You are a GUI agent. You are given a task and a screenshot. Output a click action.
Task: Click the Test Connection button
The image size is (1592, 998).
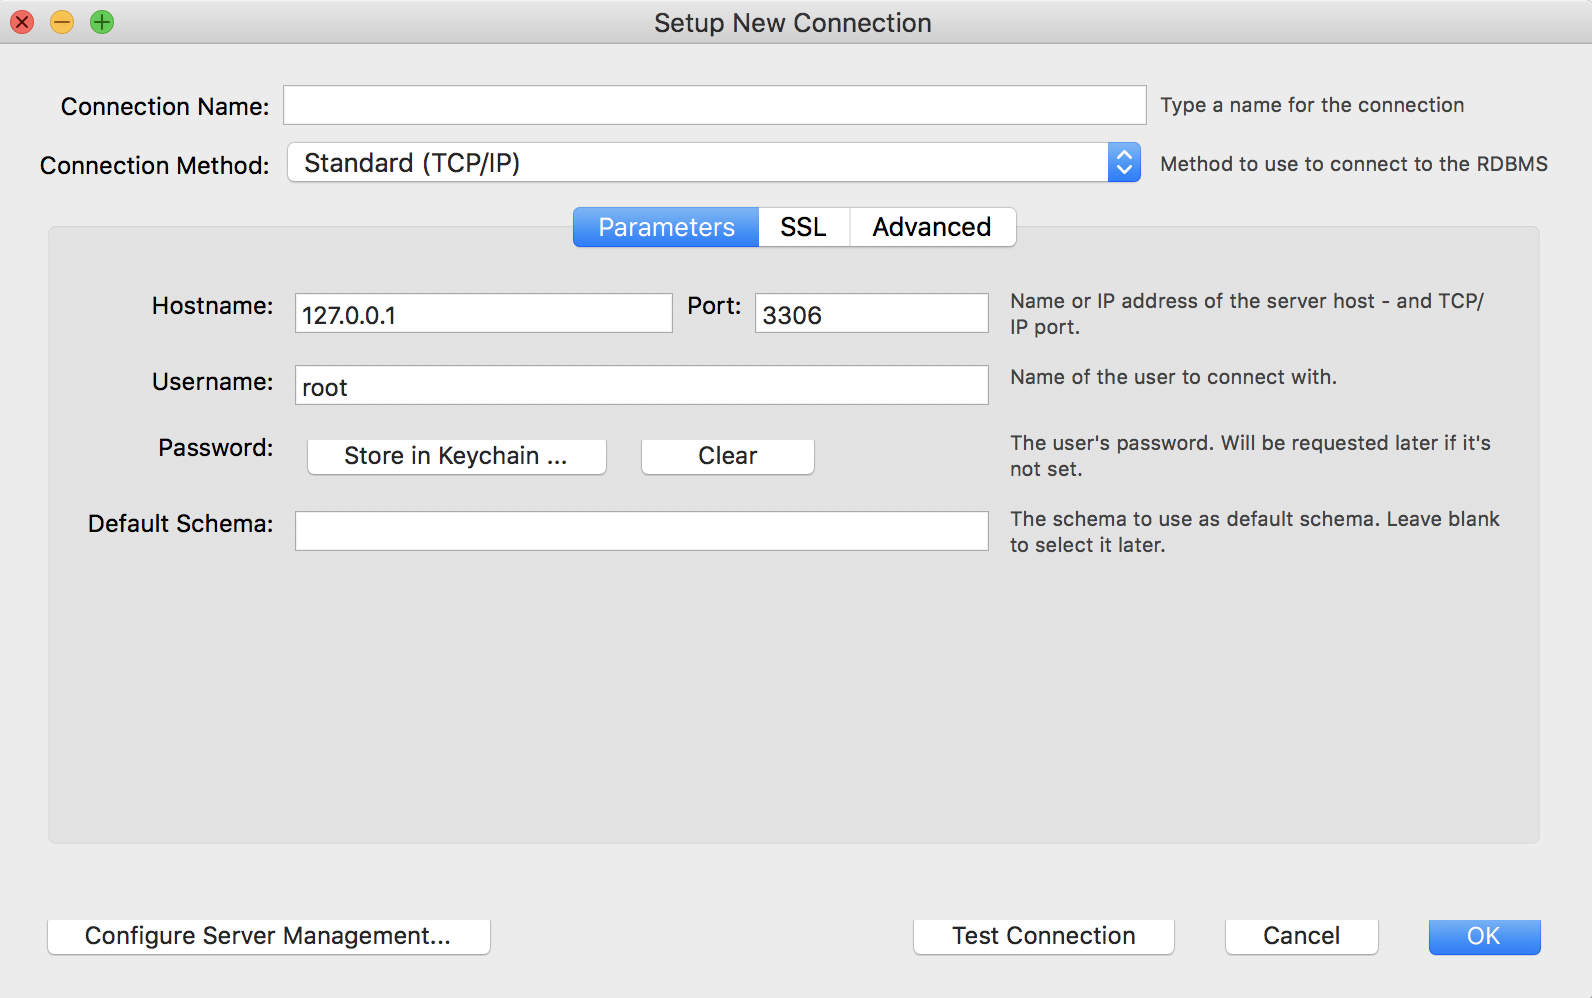point(1044,936)
